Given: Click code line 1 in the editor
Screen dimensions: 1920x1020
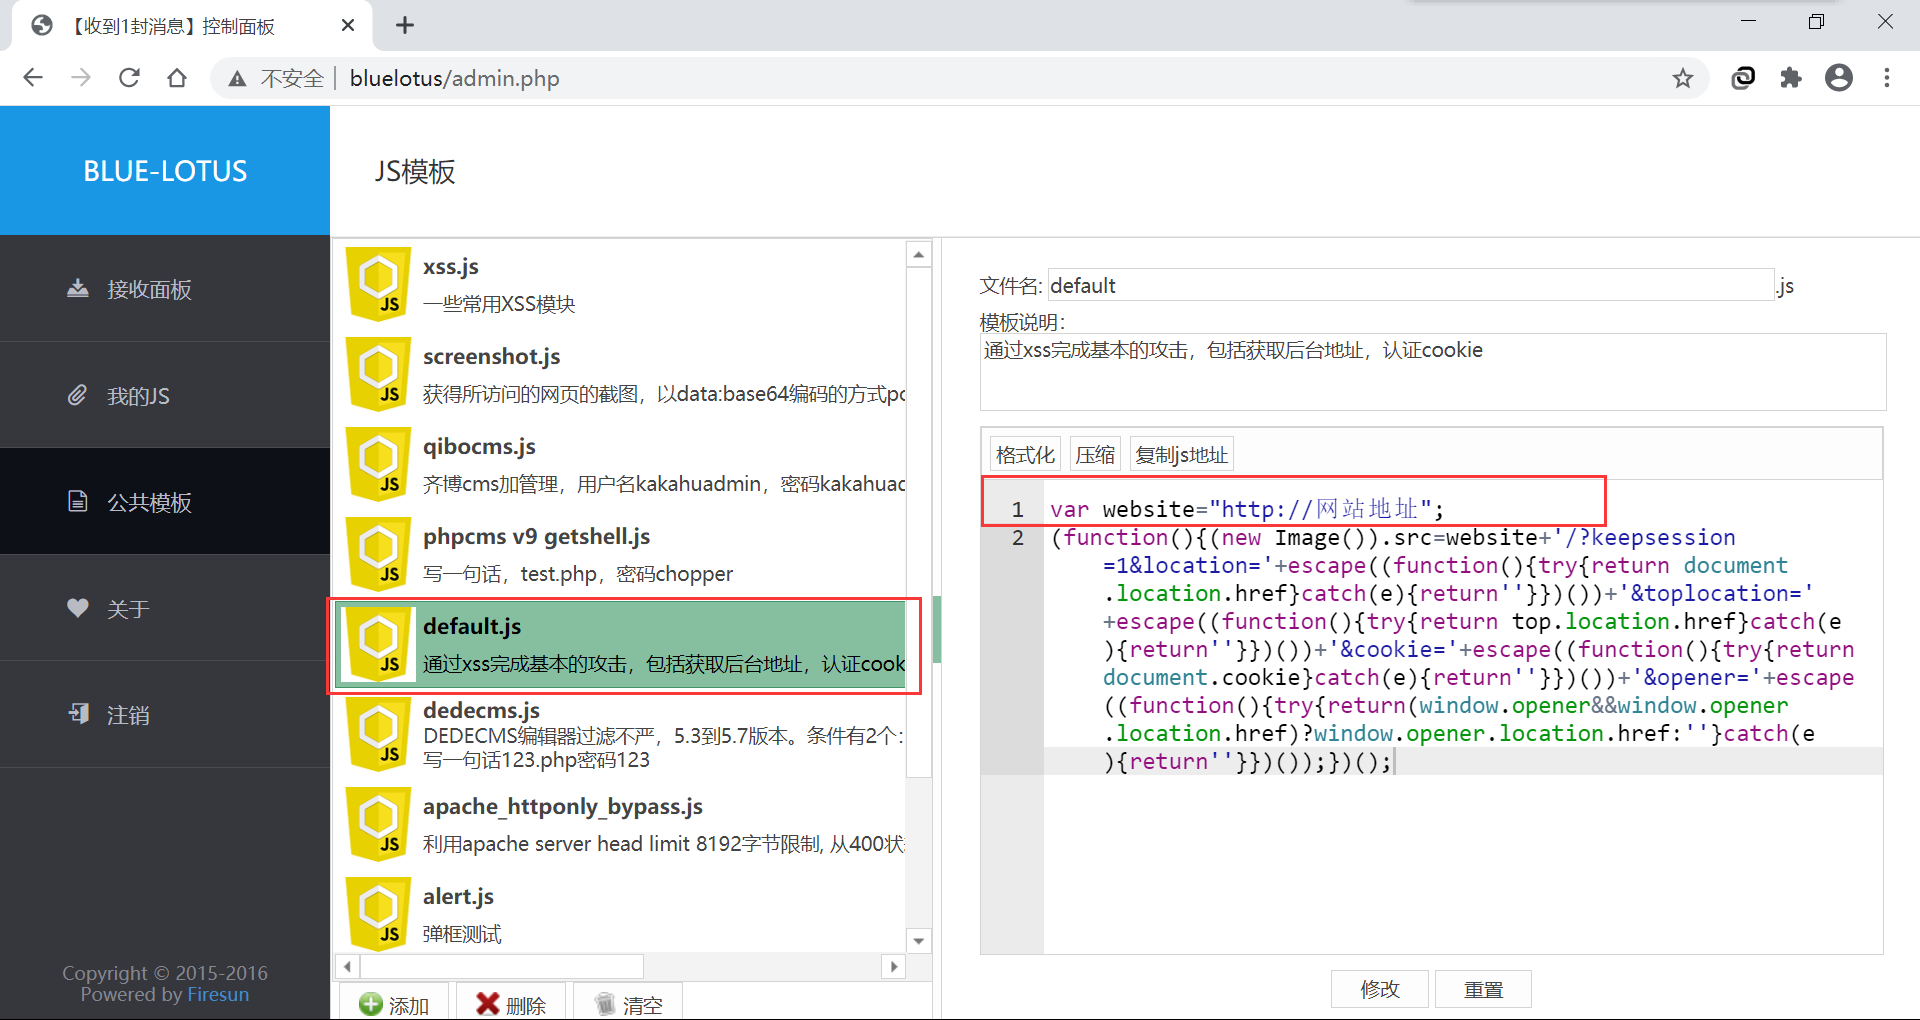Looking at the screenshot, I should point(1247,509).
